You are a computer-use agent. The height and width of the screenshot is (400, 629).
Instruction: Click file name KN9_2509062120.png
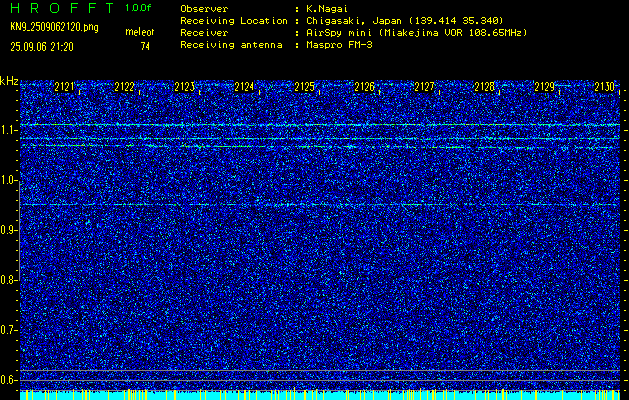[54, 28]
